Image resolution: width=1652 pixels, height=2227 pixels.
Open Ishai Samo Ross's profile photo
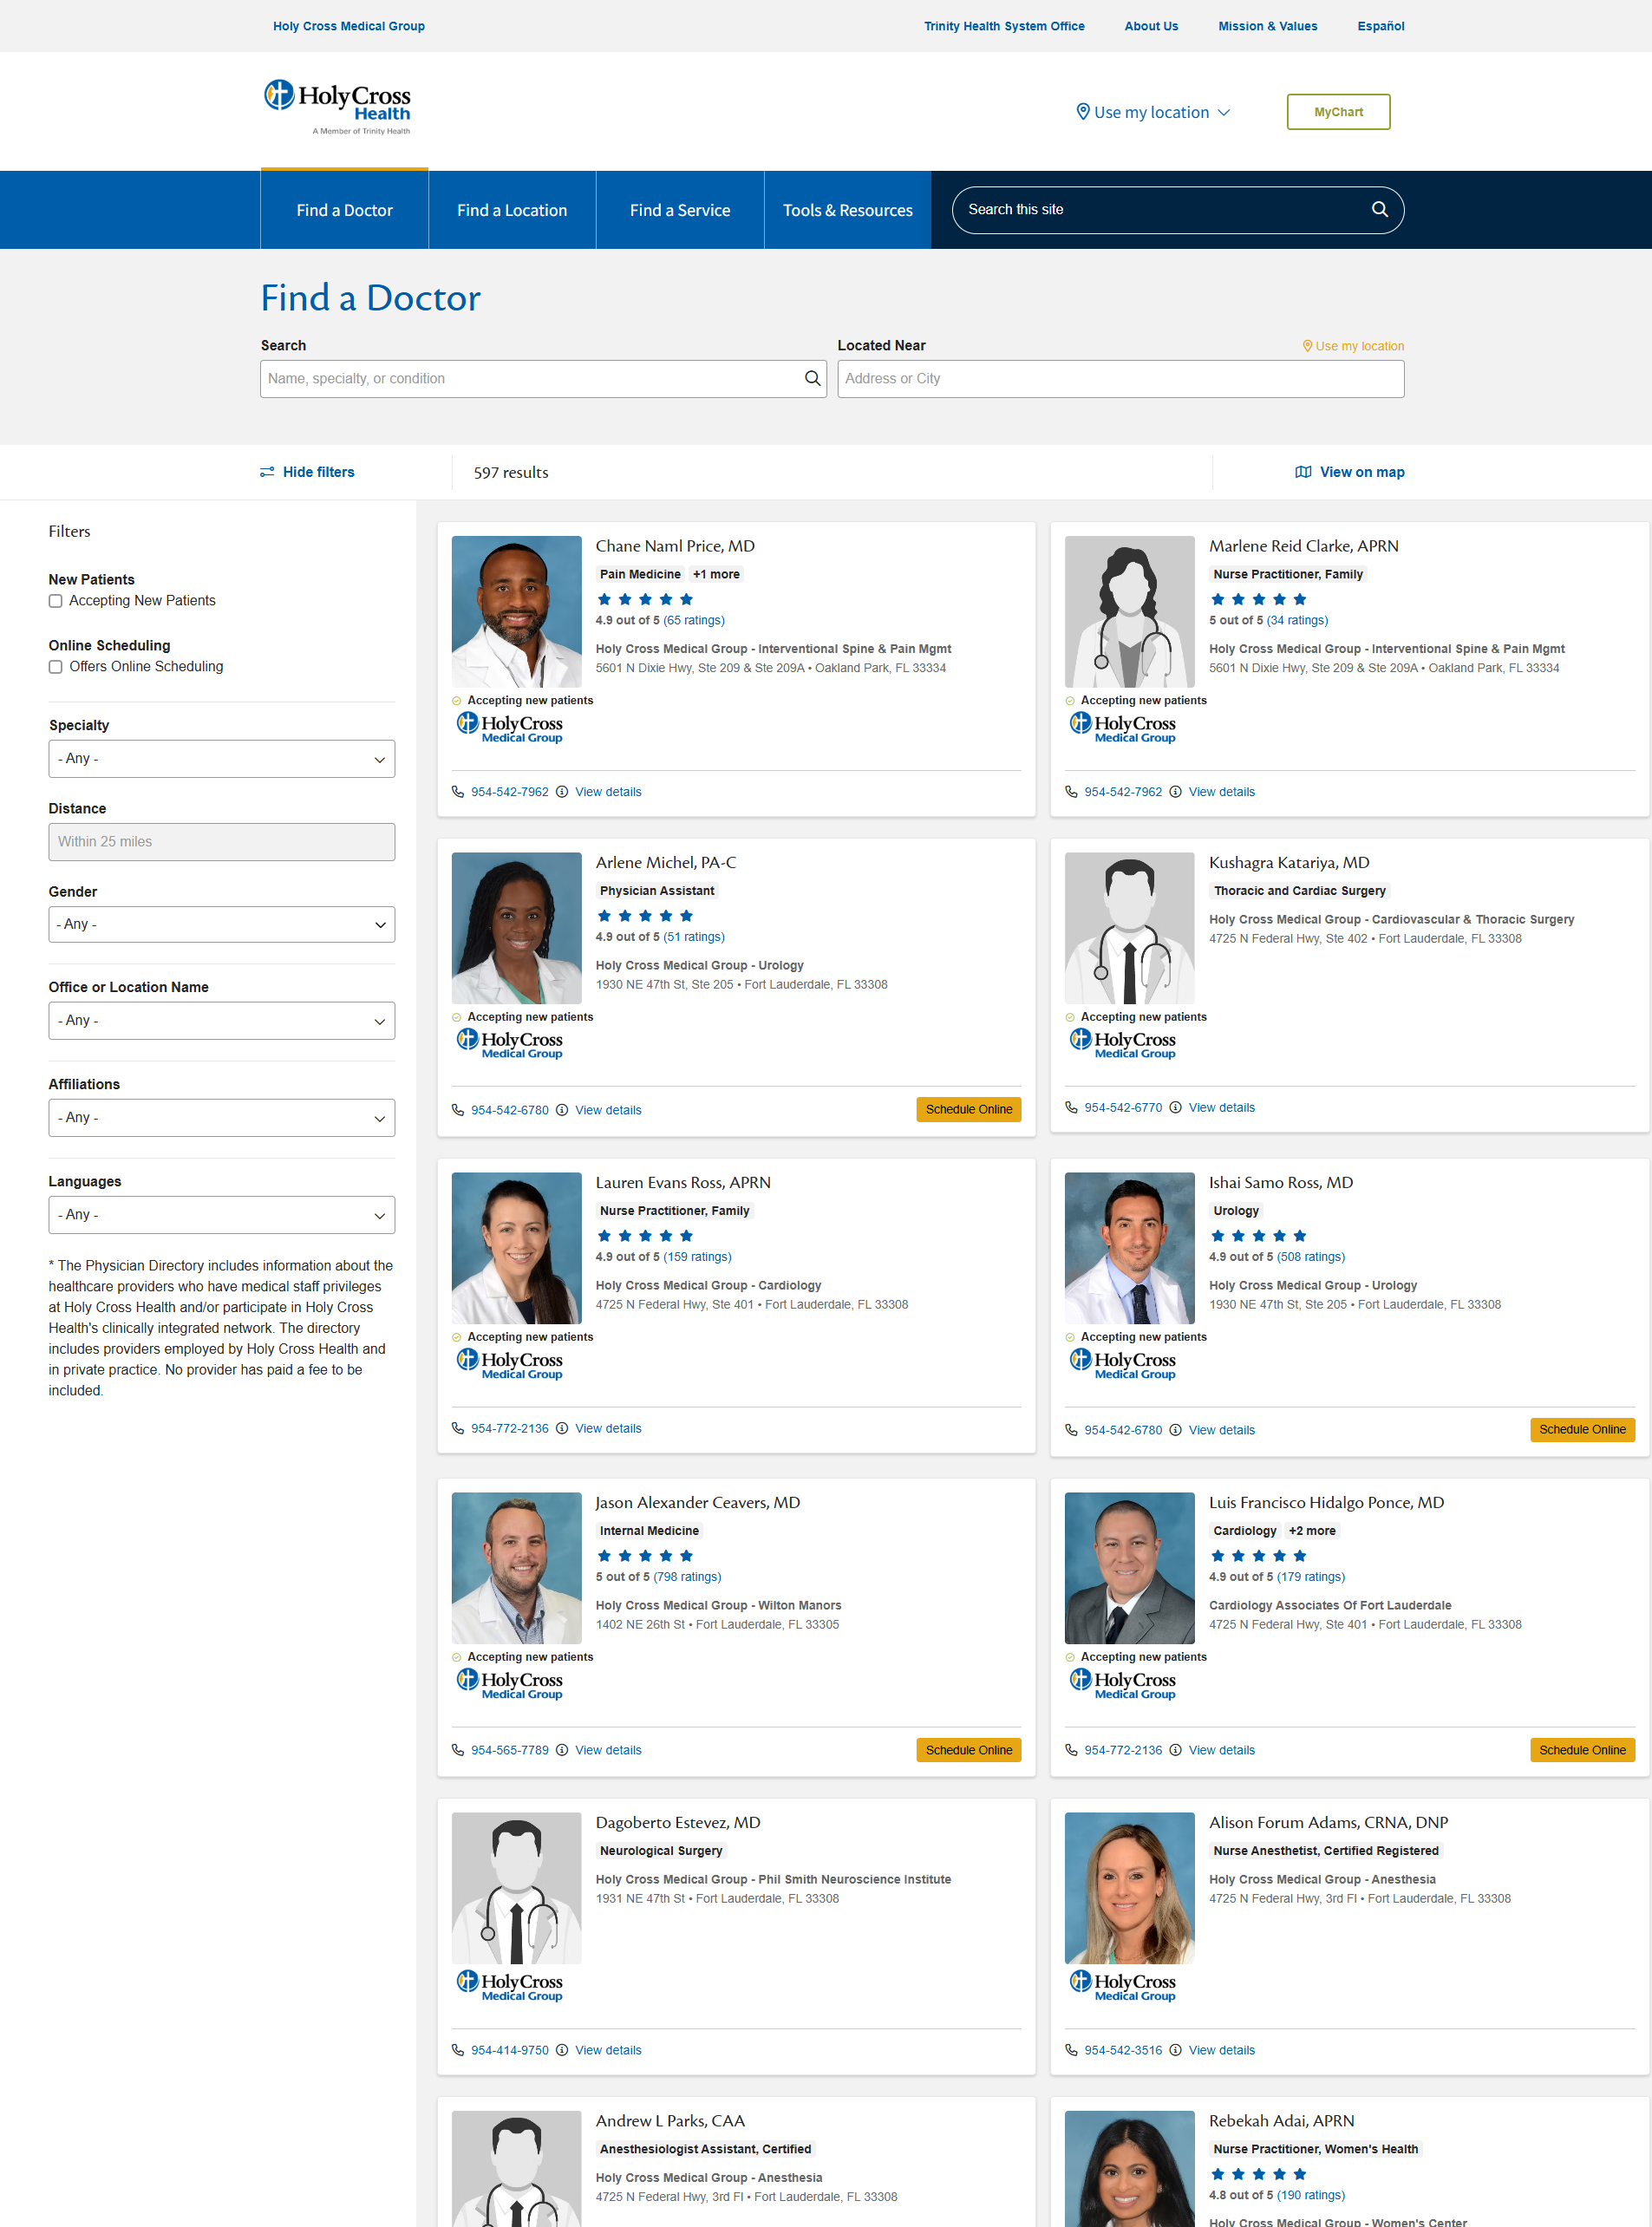point(1129,1248)
